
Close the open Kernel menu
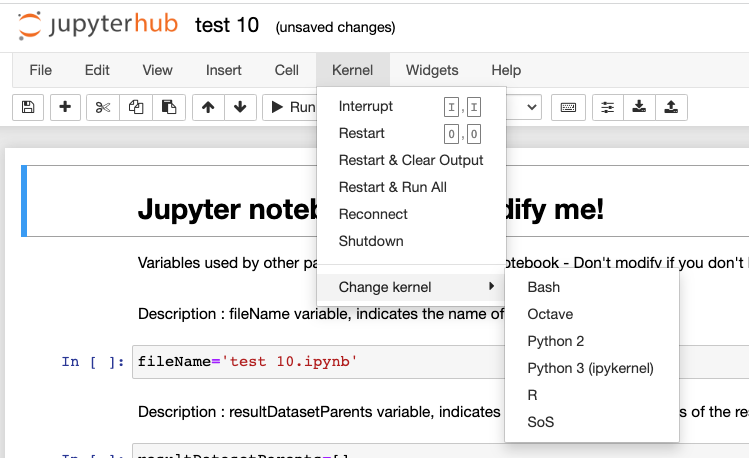[353, 70]
